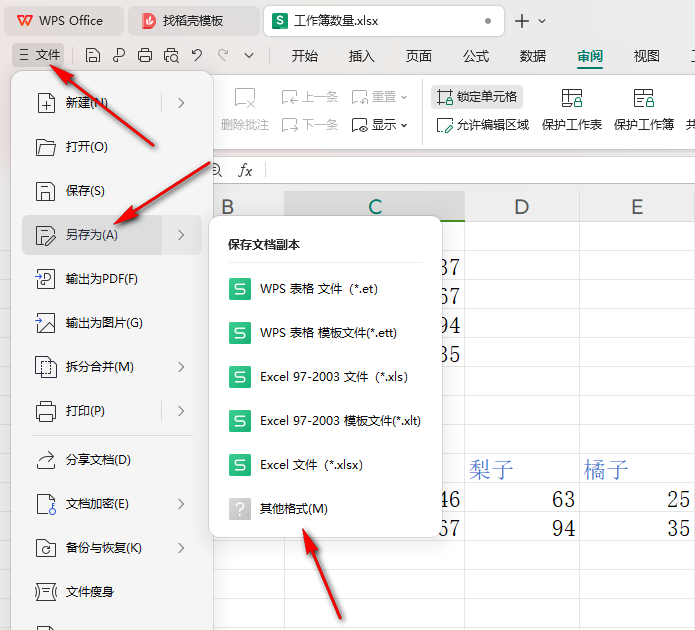Select column C header
This screenshot has height=630, width=695.
coord(375,207)
